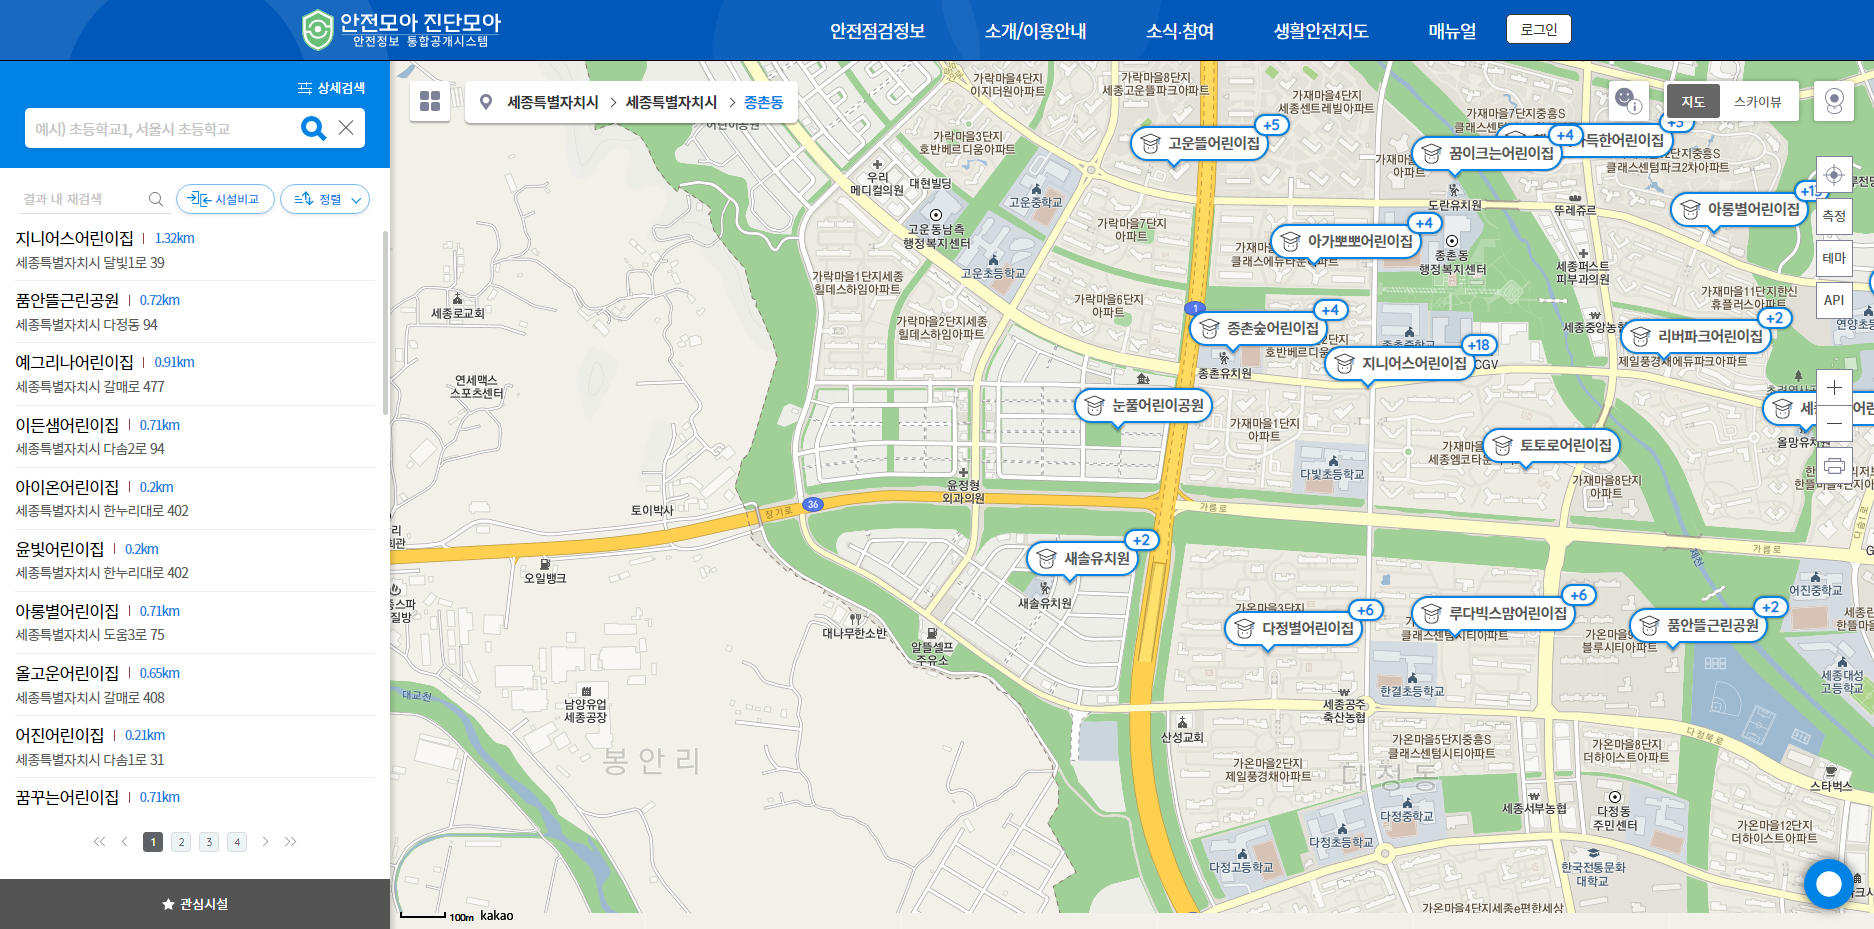The height and width of the screenshot is (929, 1874).
Task: Click the search magnifier icon
Action: pos(313,128)
